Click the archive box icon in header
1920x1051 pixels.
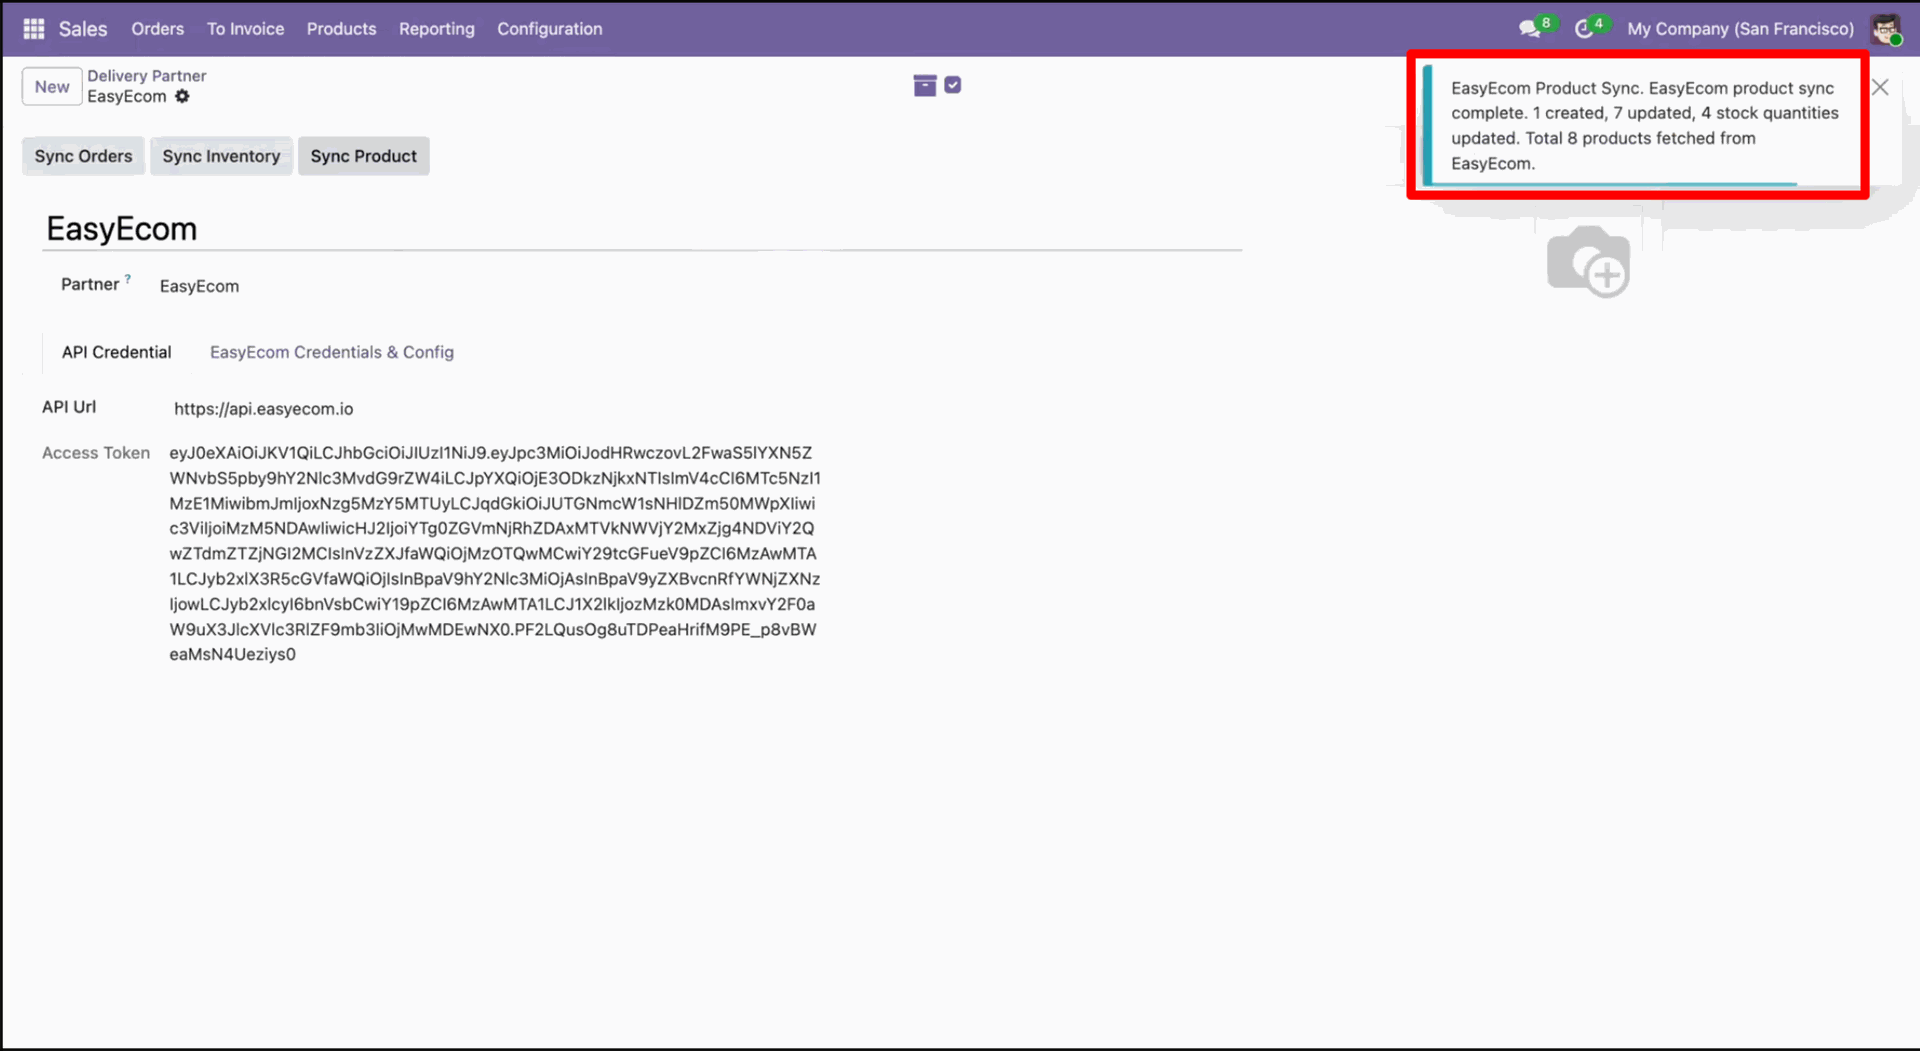[x=925, y=86]
